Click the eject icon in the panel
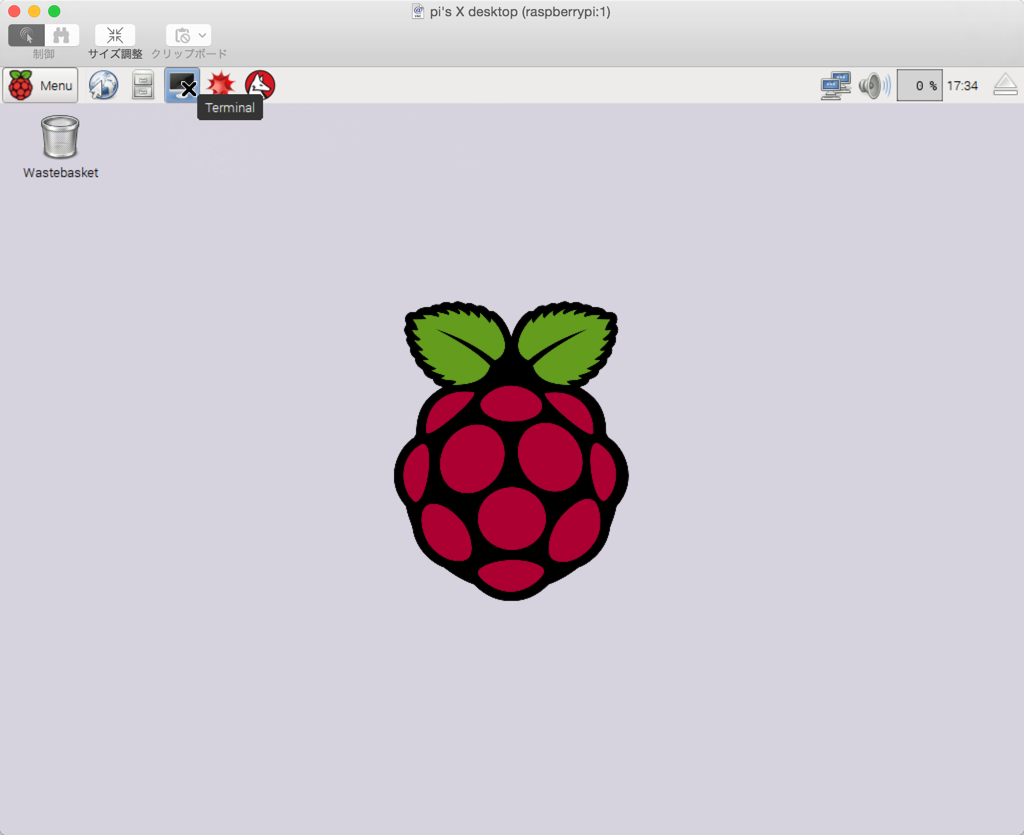 (x=1005, y=85)
